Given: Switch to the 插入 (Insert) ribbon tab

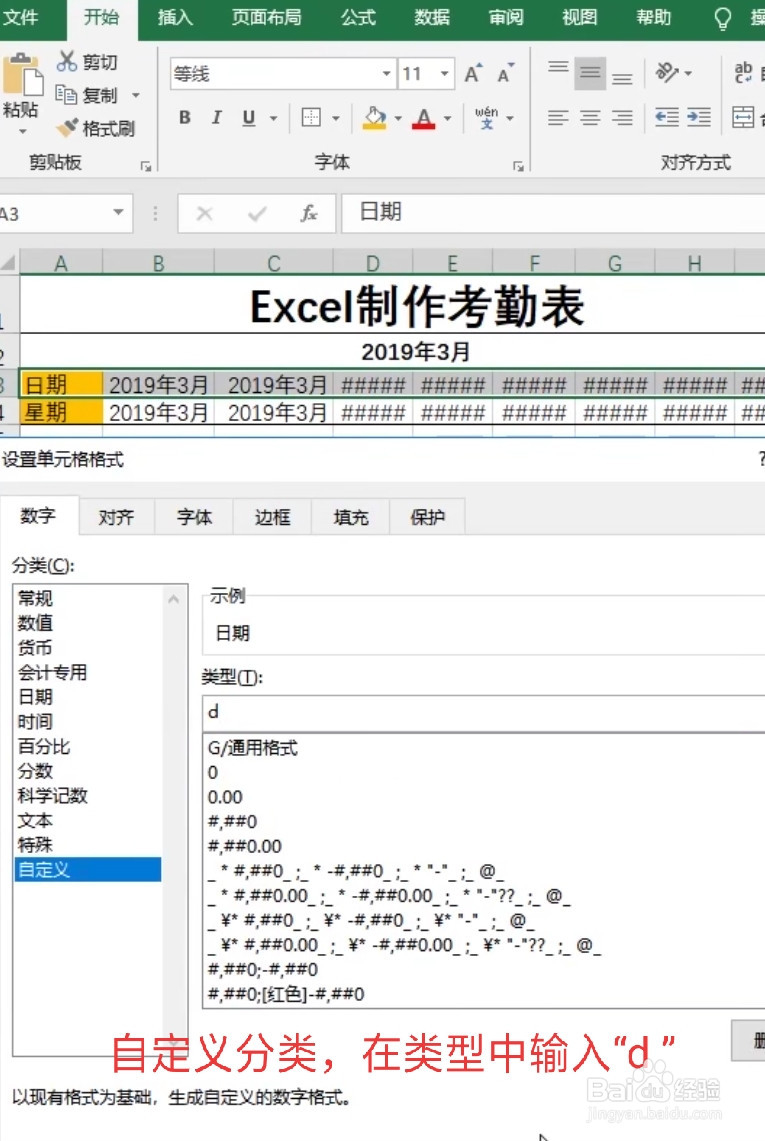Looking at the screenshot, I should [175, 17].
